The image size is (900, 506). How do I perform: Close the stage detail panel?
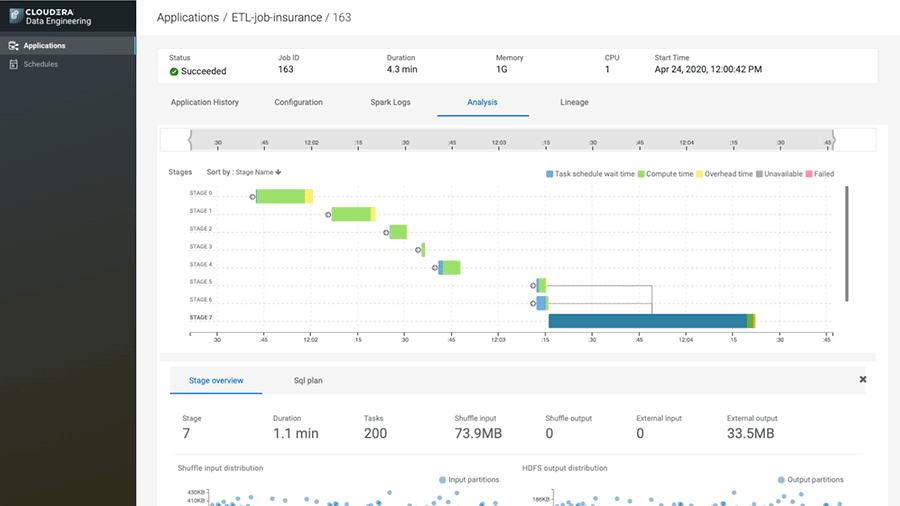[x=863, y=379]
